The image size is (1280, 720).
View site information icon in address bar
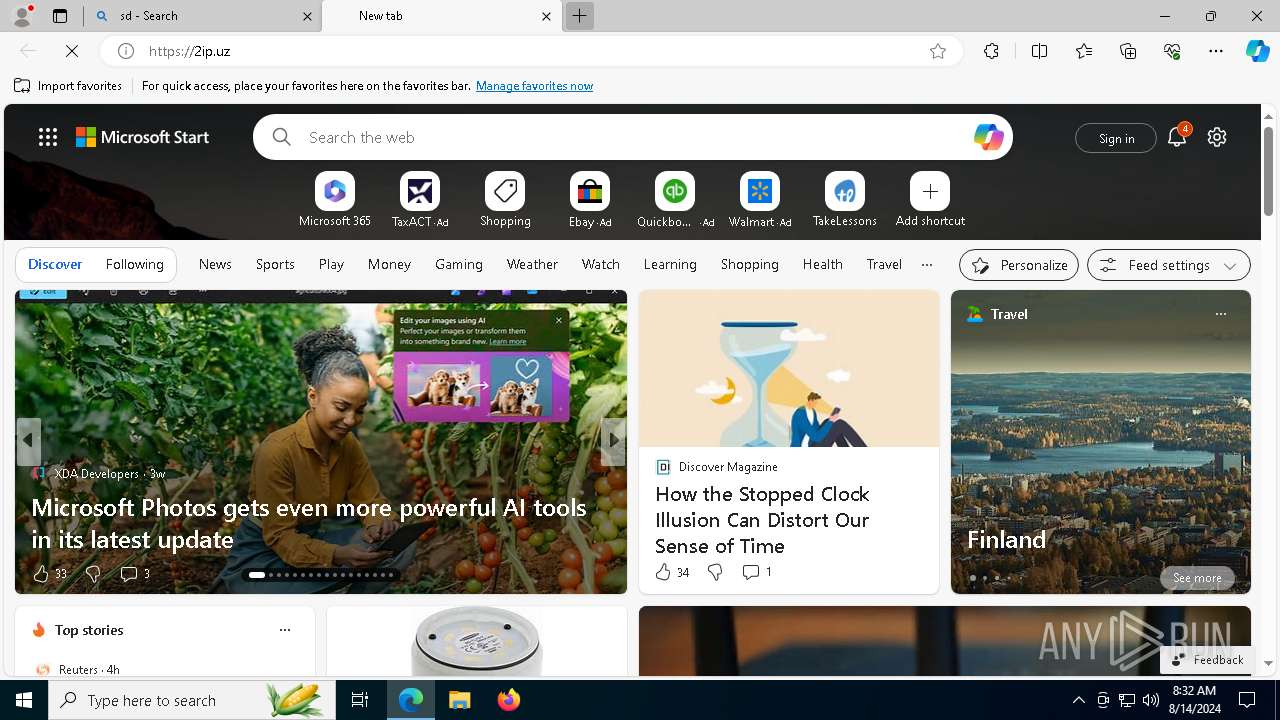pyautogui.click(x=126, y=51)
